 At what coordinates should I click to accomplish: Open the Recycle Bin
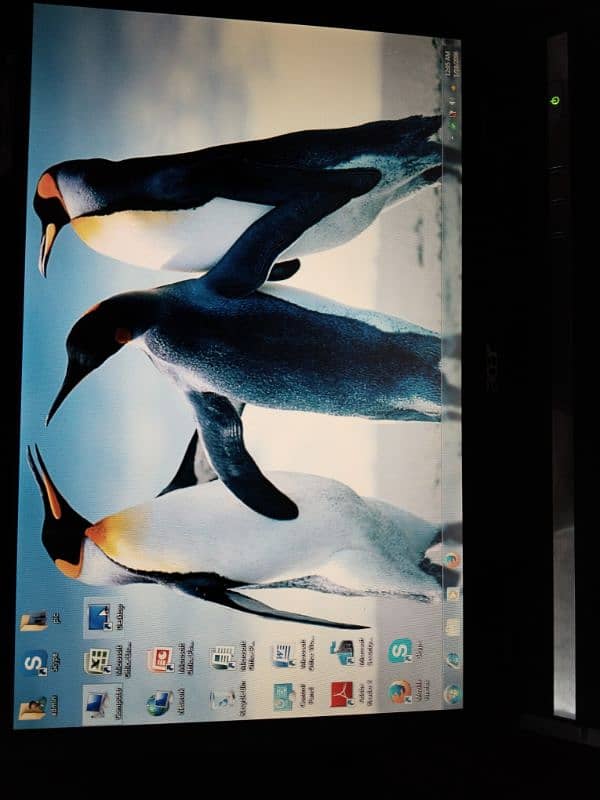222,700
